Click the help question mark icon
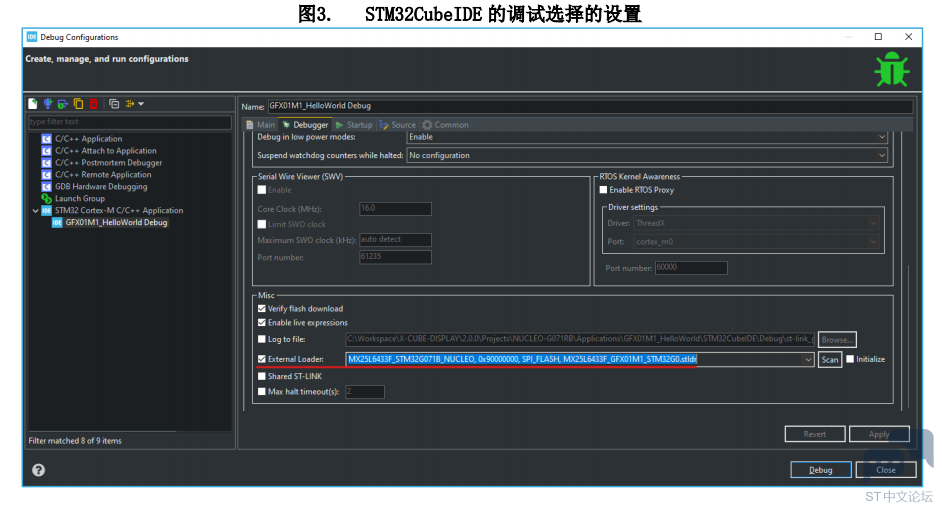942x512 pixels. coord(38,470)
